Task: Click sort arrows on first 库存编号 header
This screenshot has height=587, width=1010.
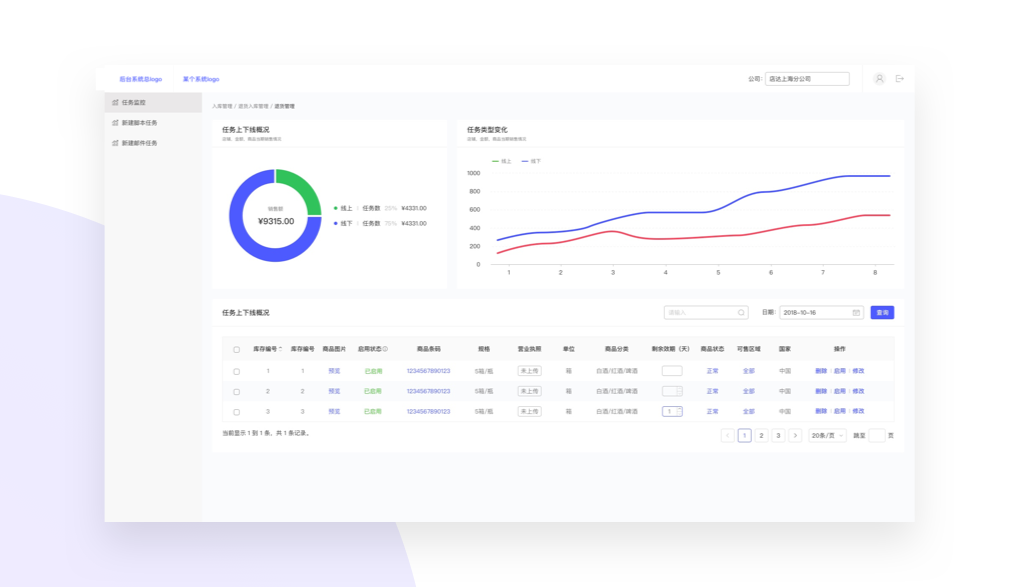Action: pos(280,349)
